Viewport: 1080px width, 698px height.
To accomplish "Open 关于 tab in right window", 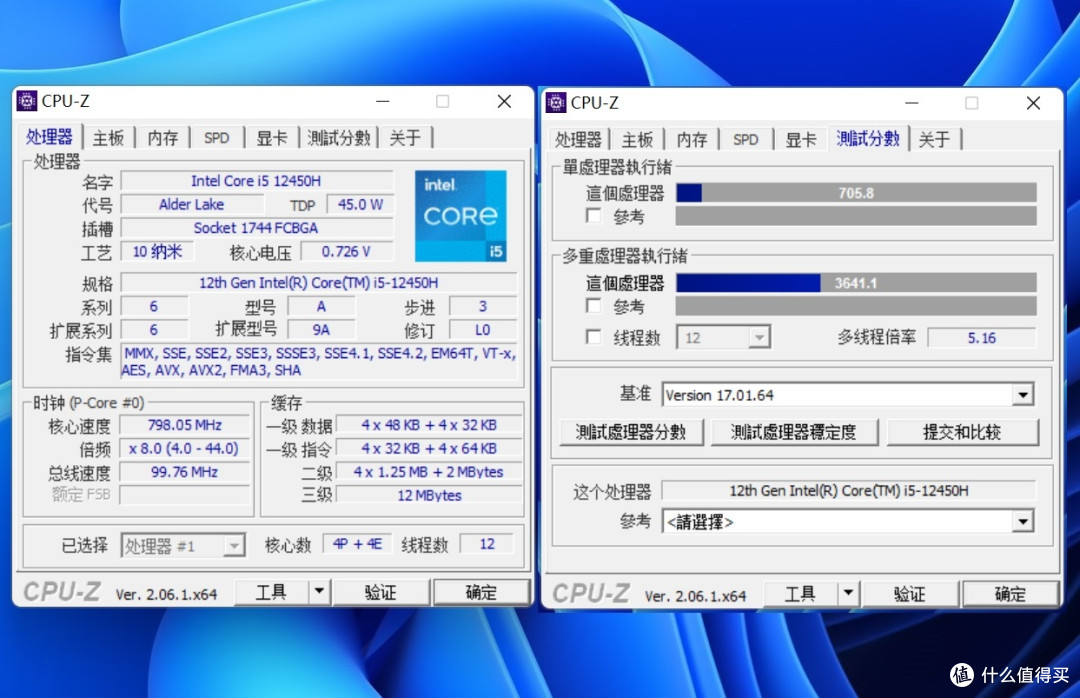I will pos(934,140).
